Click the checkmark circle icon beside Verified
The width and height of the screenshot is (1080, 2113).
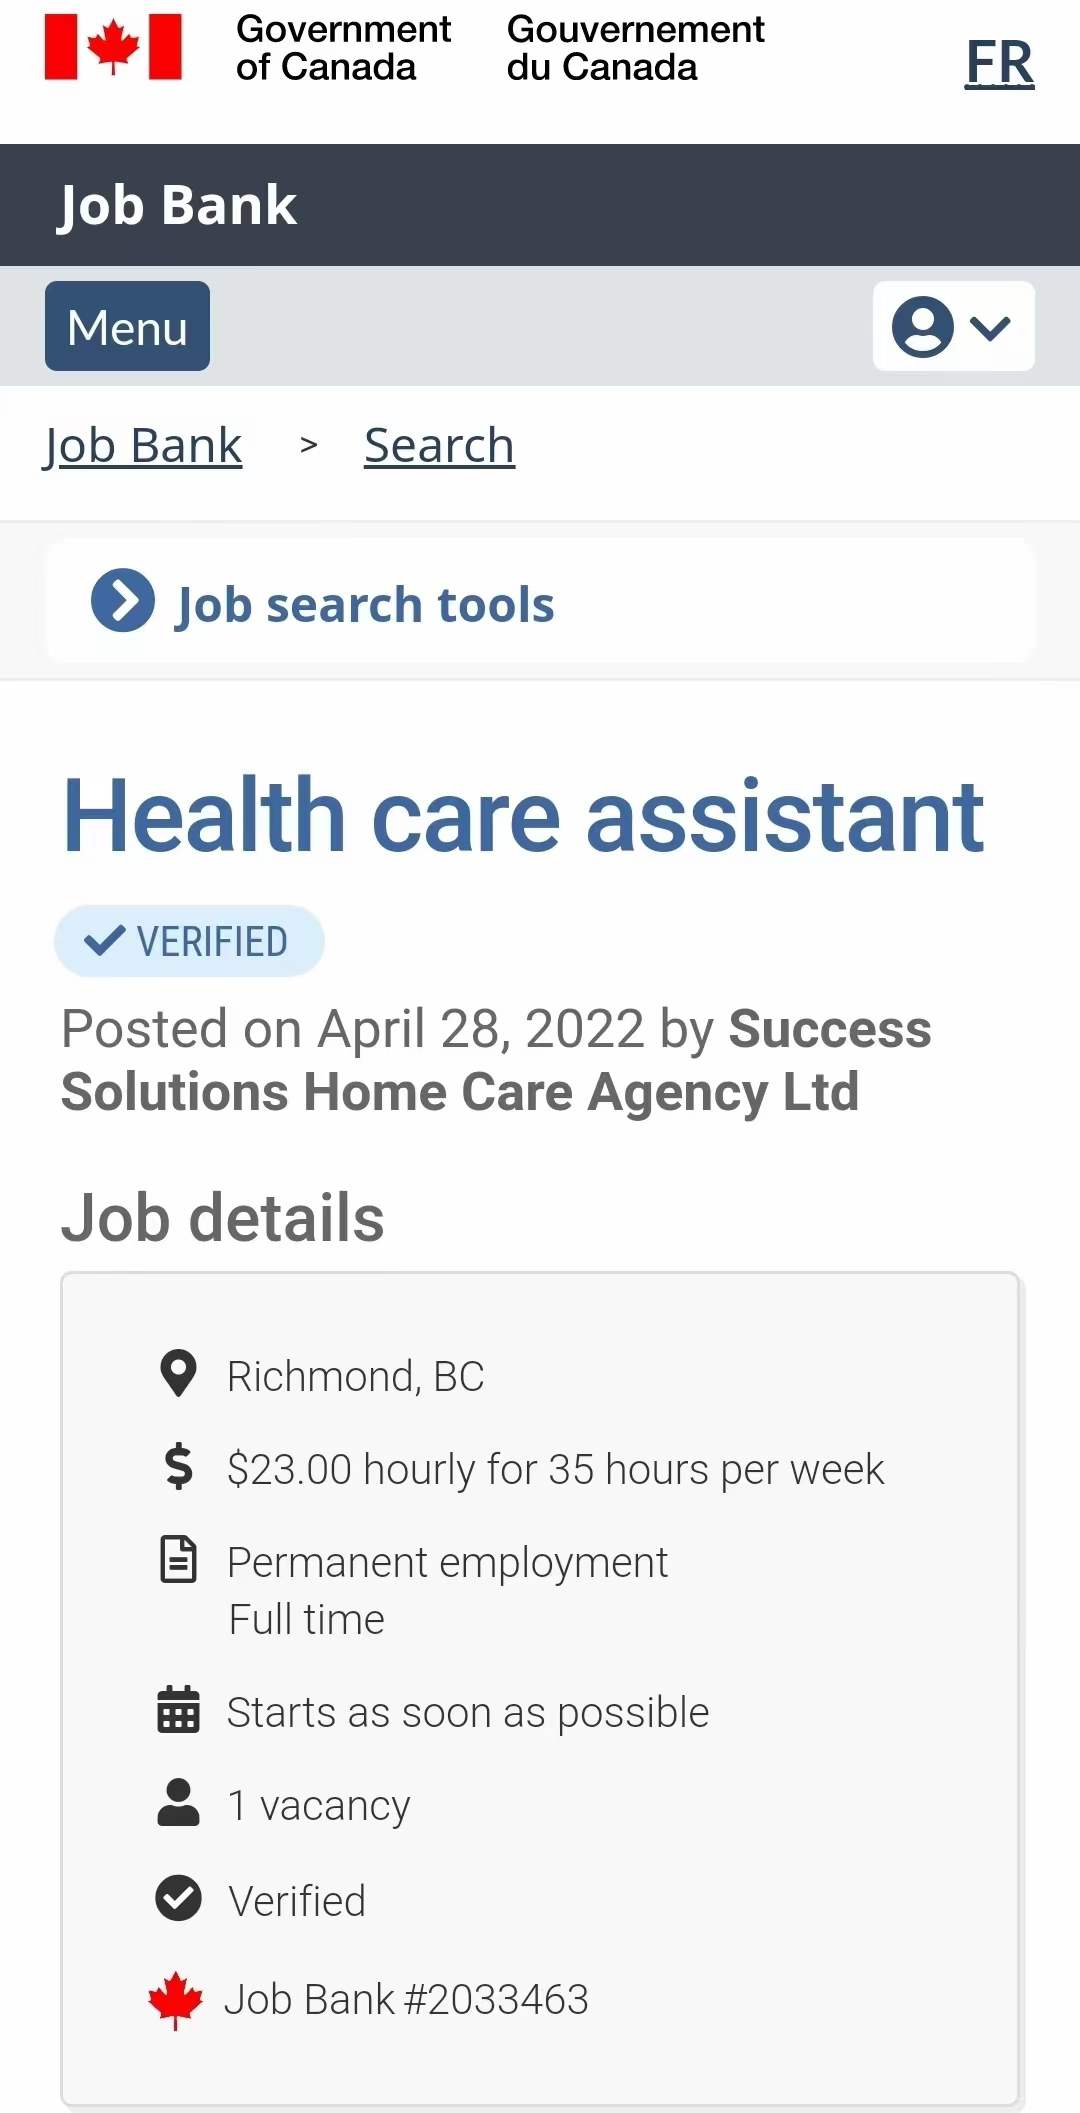(x=179, y=1898)
